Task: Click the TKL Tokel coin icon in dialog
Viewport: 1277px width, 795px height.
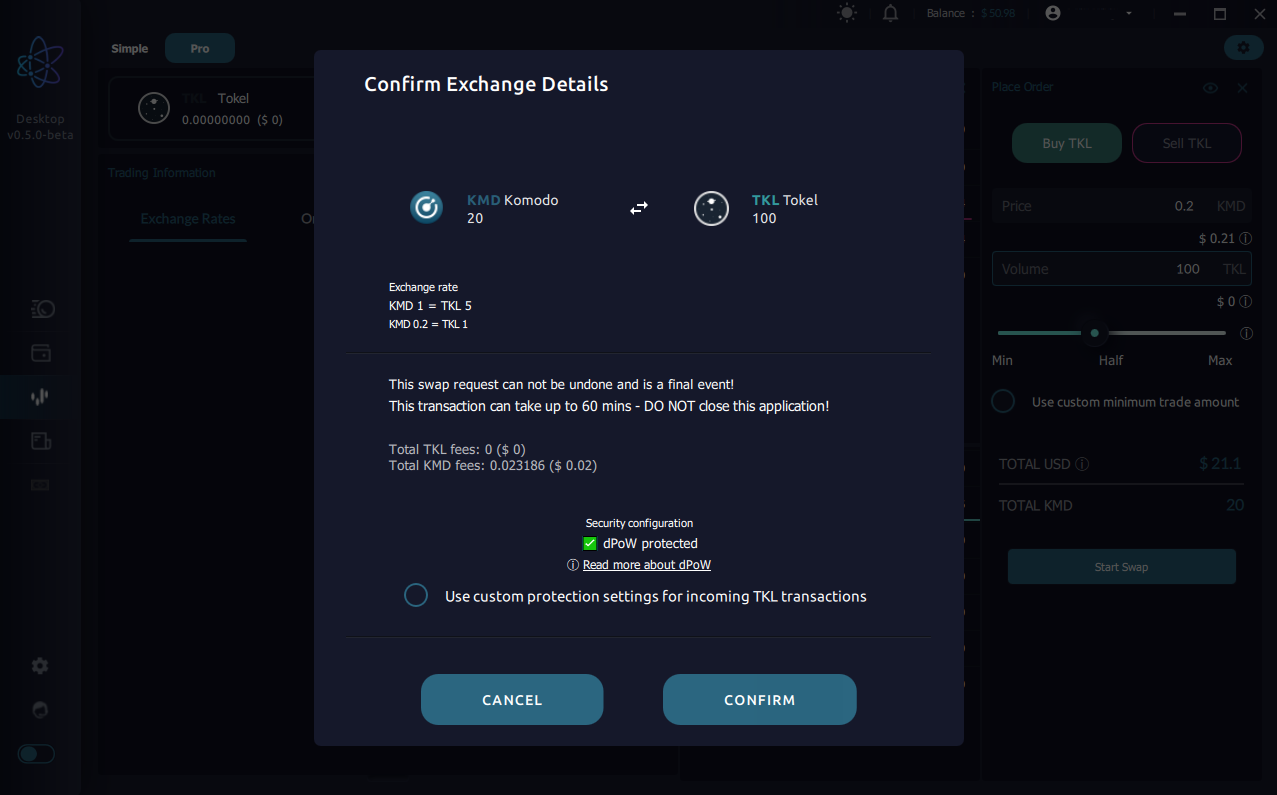Action: (711, 208)
